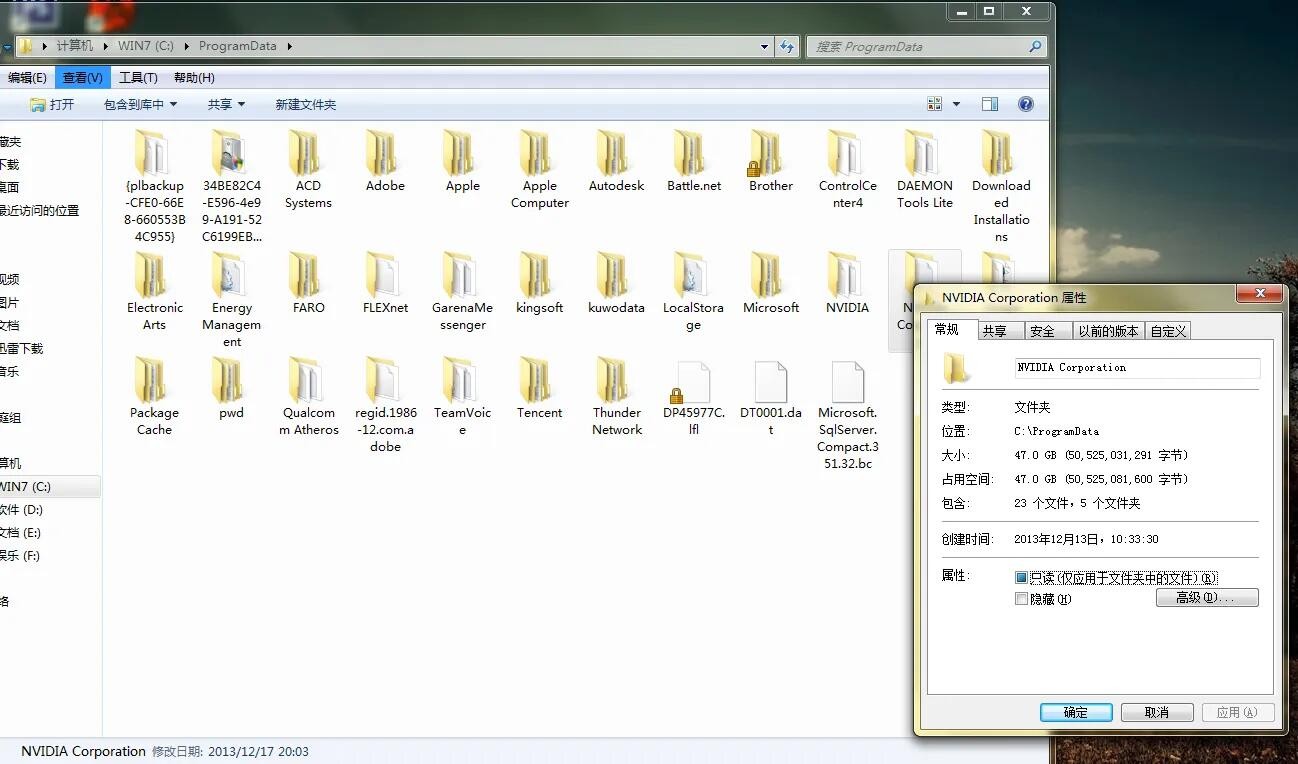
Task: Open the regid.1986-12.com.adobe folder
Action: (385, 404)
